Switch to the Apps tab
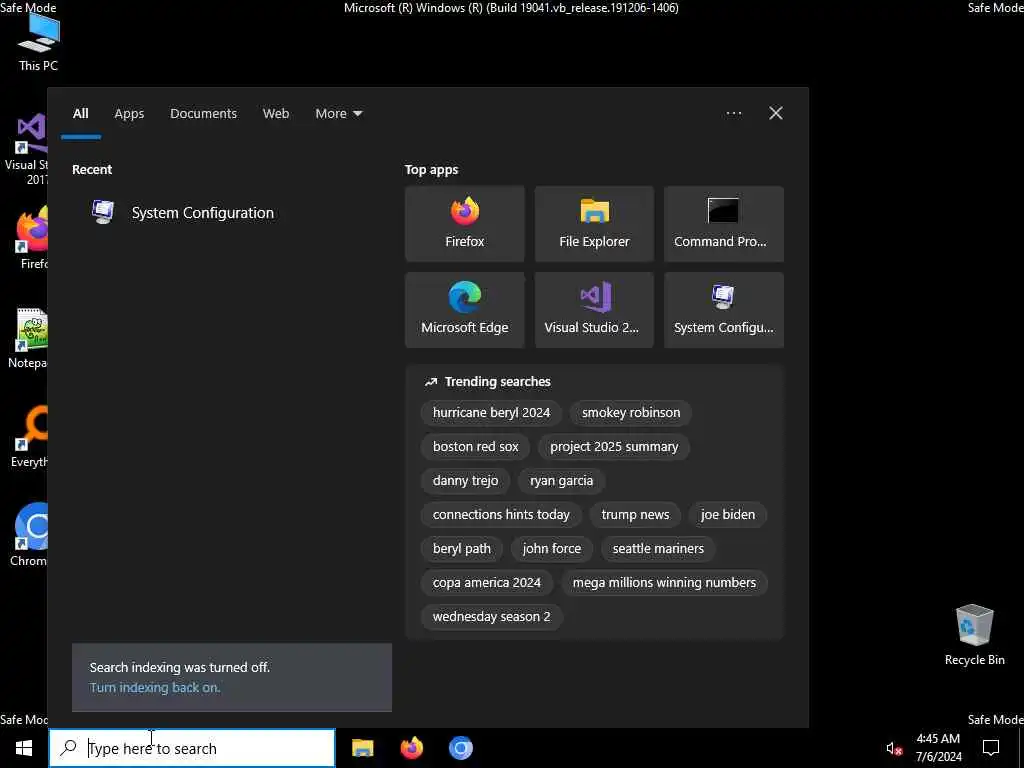The image size is (1024, 768). click(129, 114)
